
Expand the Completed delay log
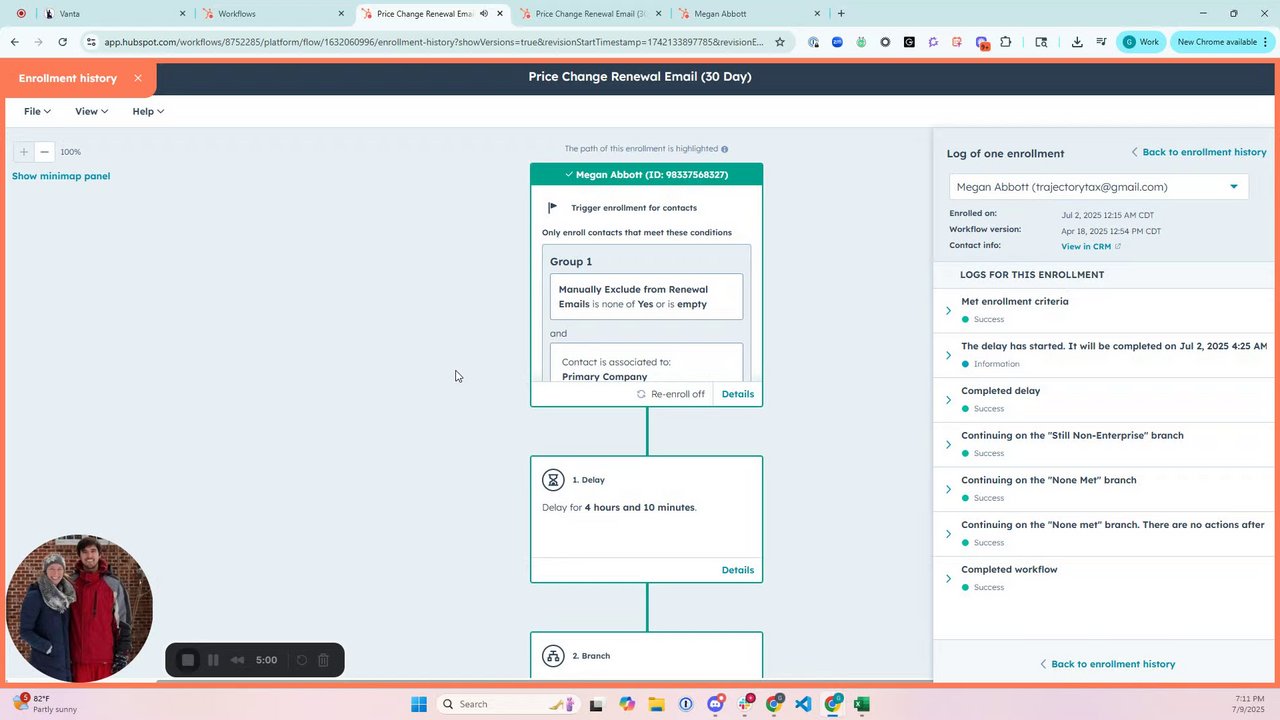pos(948,400)
